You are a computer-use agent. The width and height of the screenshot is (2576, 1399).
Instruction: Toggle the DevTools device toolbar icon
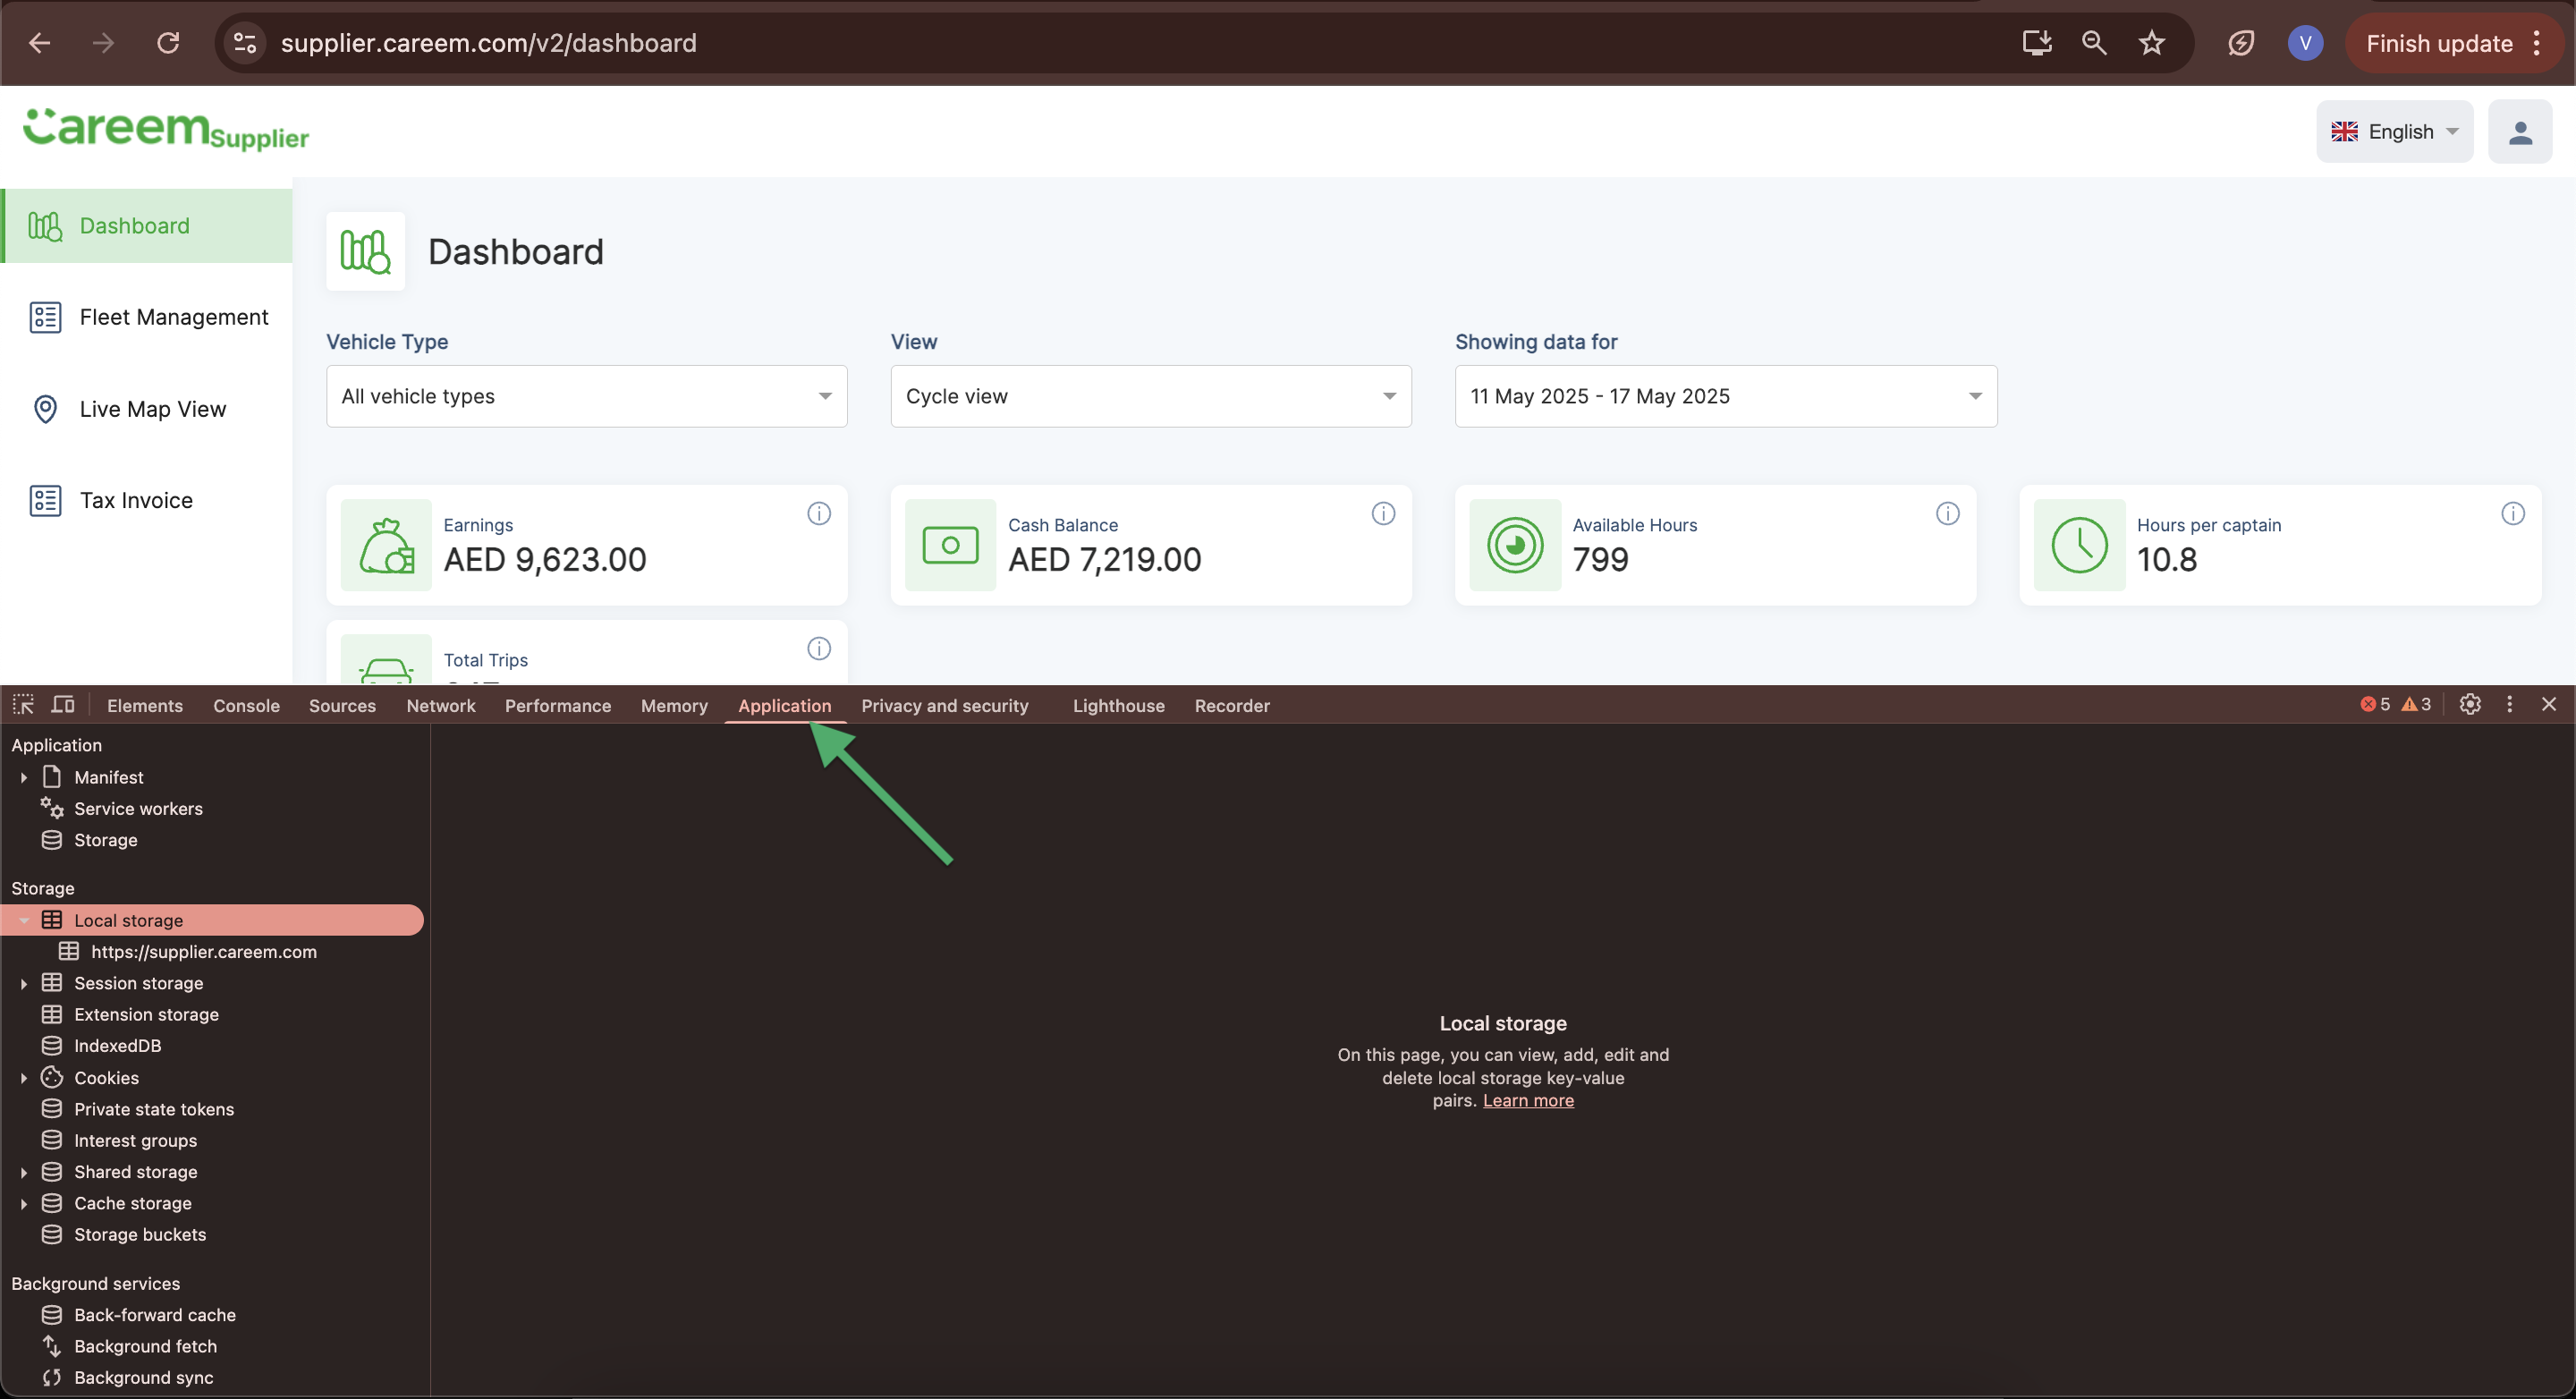pos(63,705)
